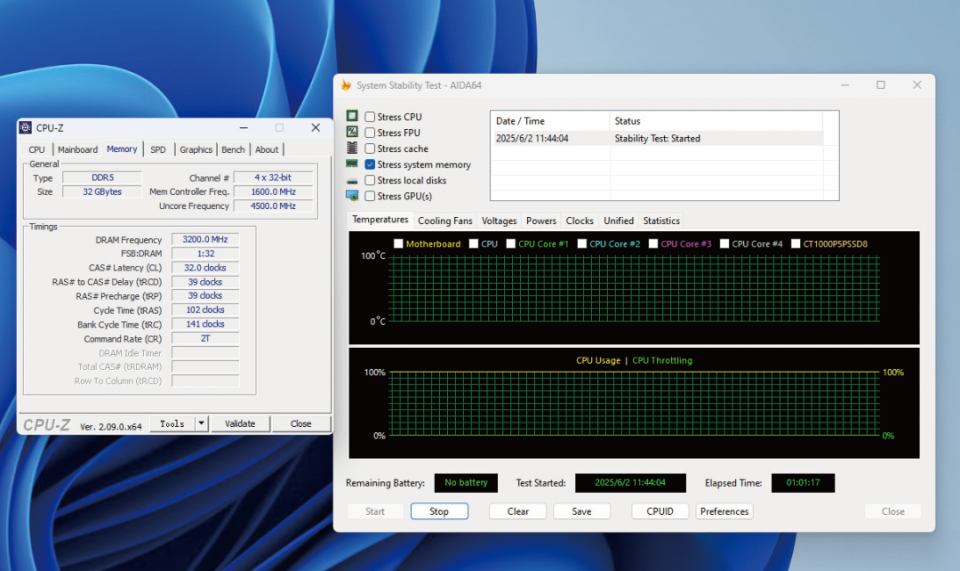Click the memory Type DDR5 field
Image resolution: width=960 pixels, height=571 pixels.
click(x=102, y=177)
